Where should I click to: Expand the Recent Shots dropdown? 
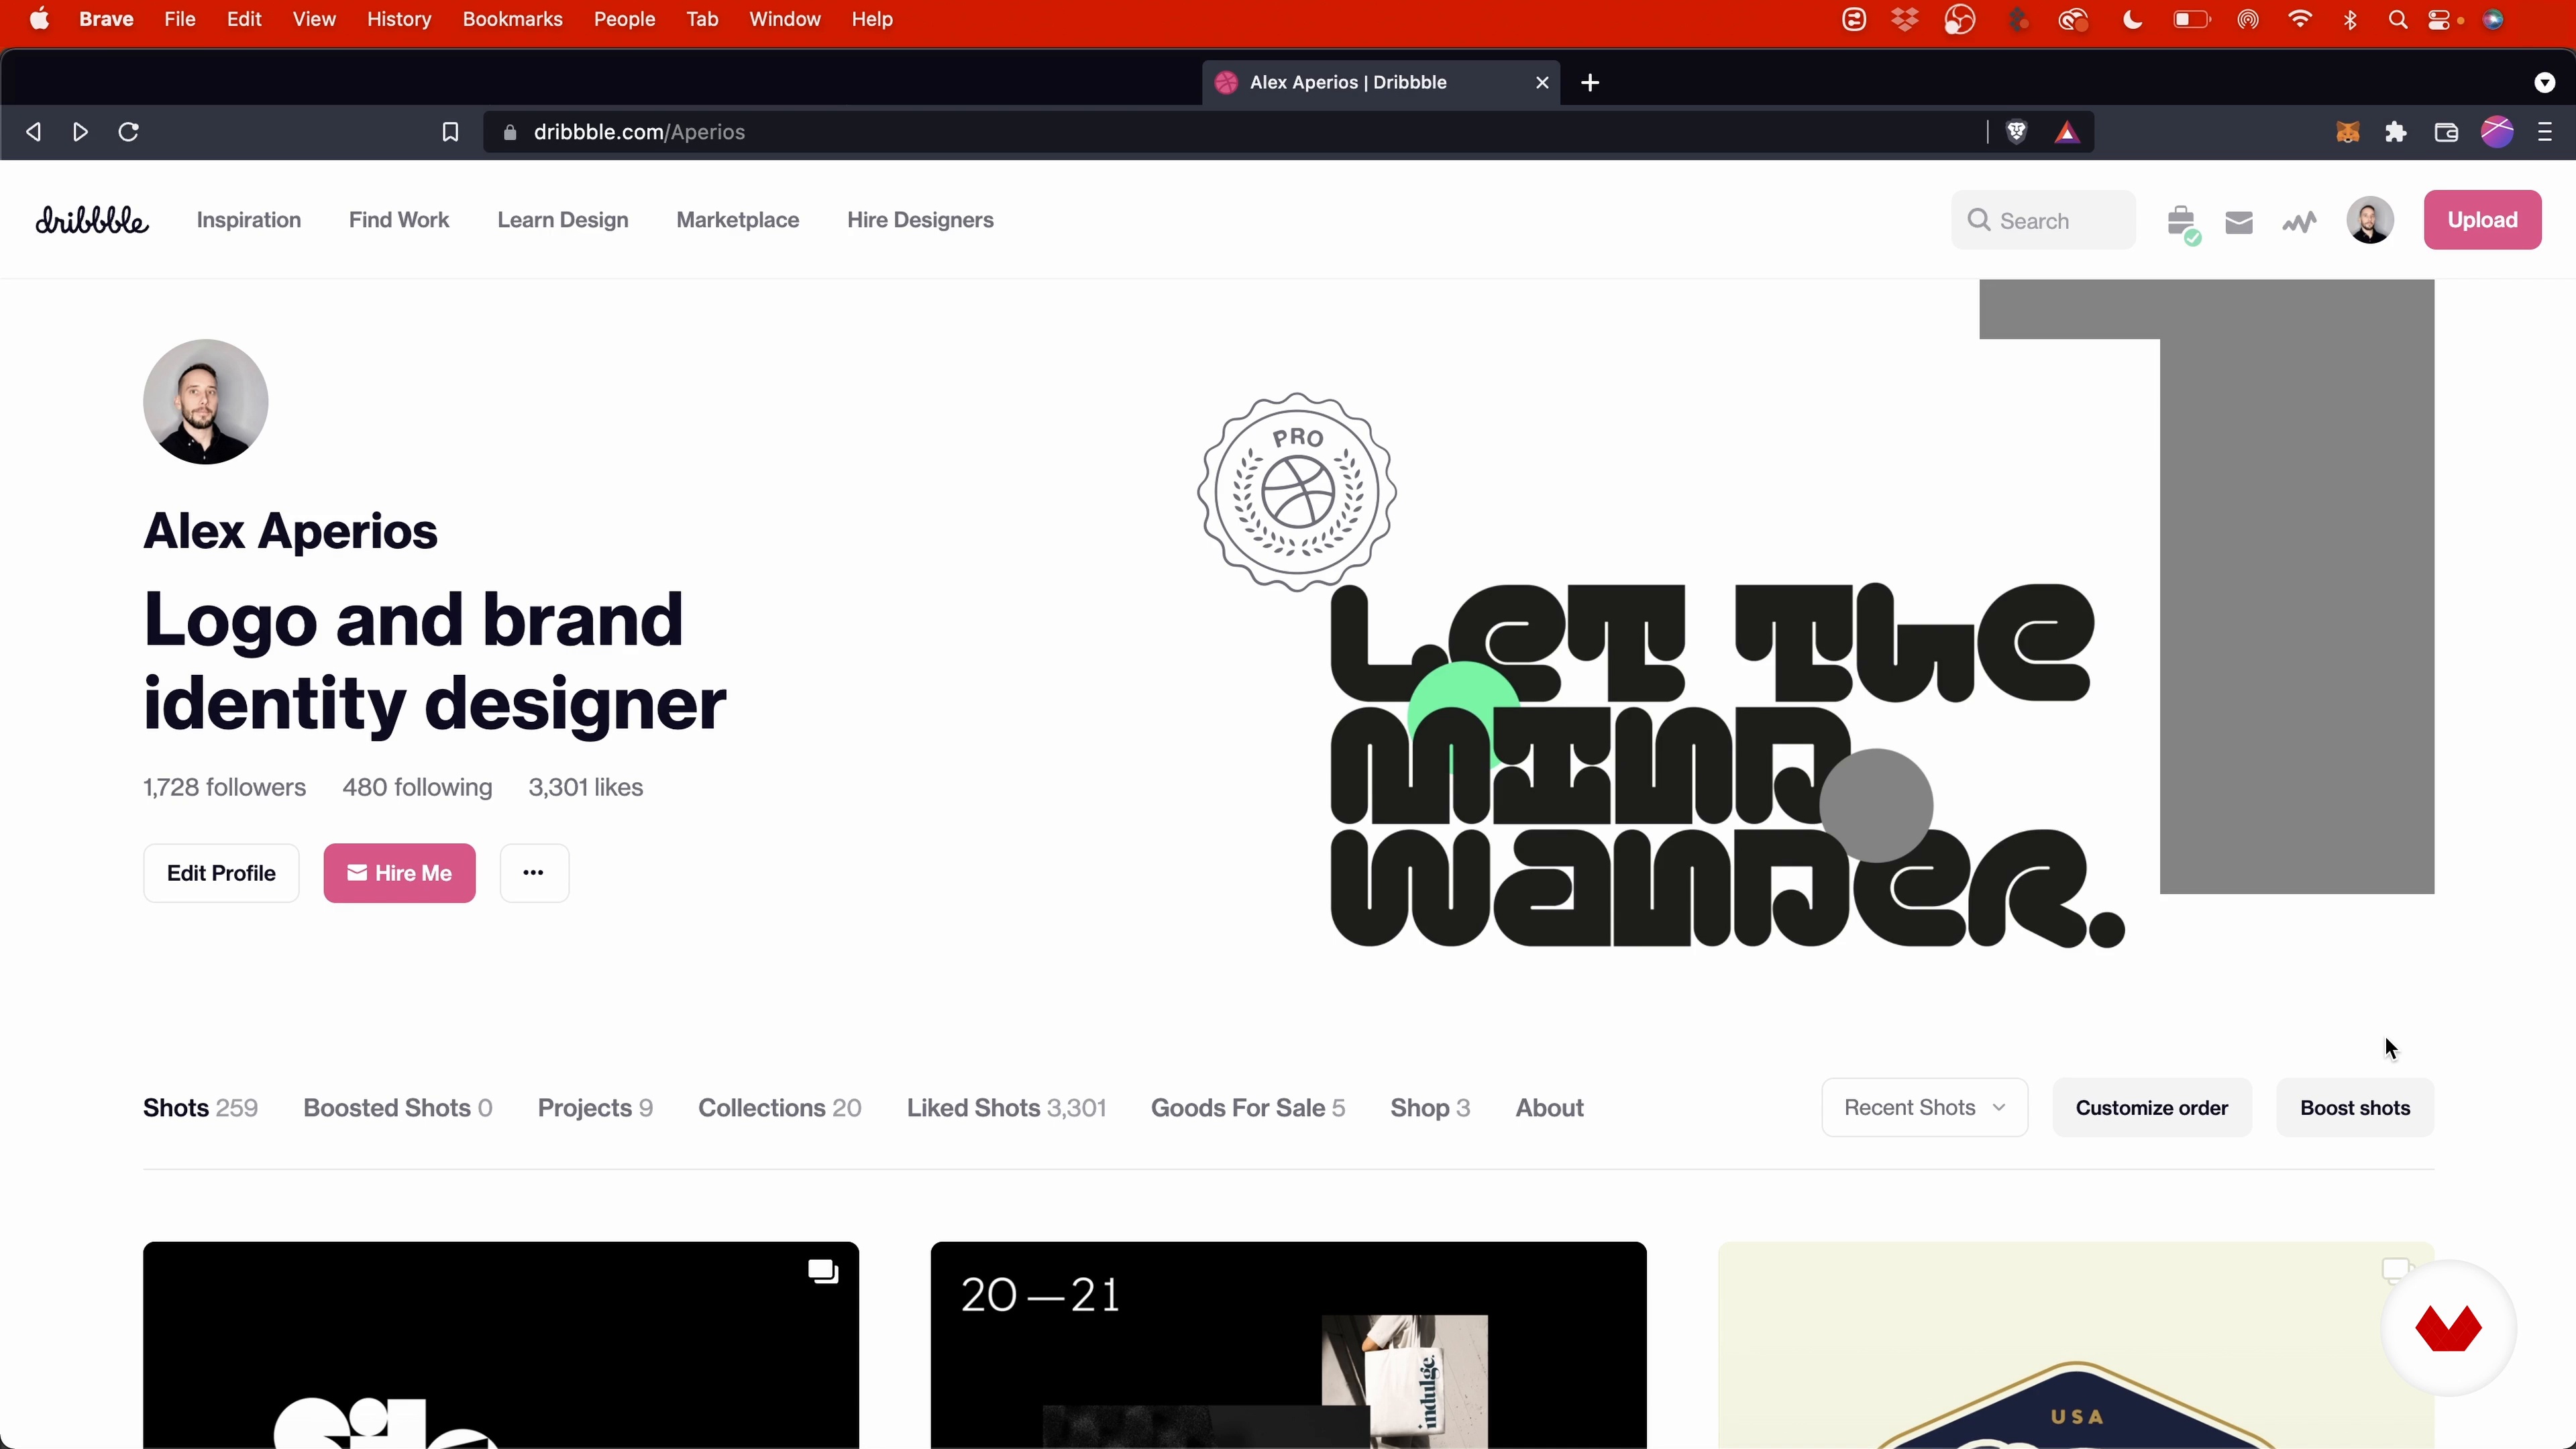pyautogui.click(x=1924, y=1107)
